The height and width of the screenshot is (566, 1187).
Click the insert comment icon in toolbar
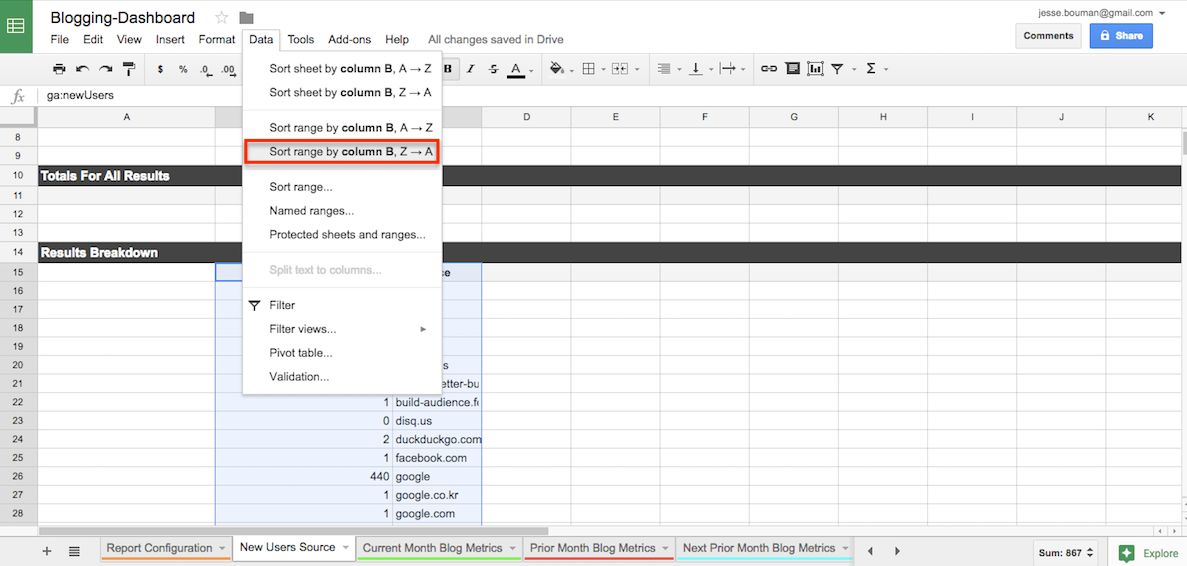(x=792, y=69)
